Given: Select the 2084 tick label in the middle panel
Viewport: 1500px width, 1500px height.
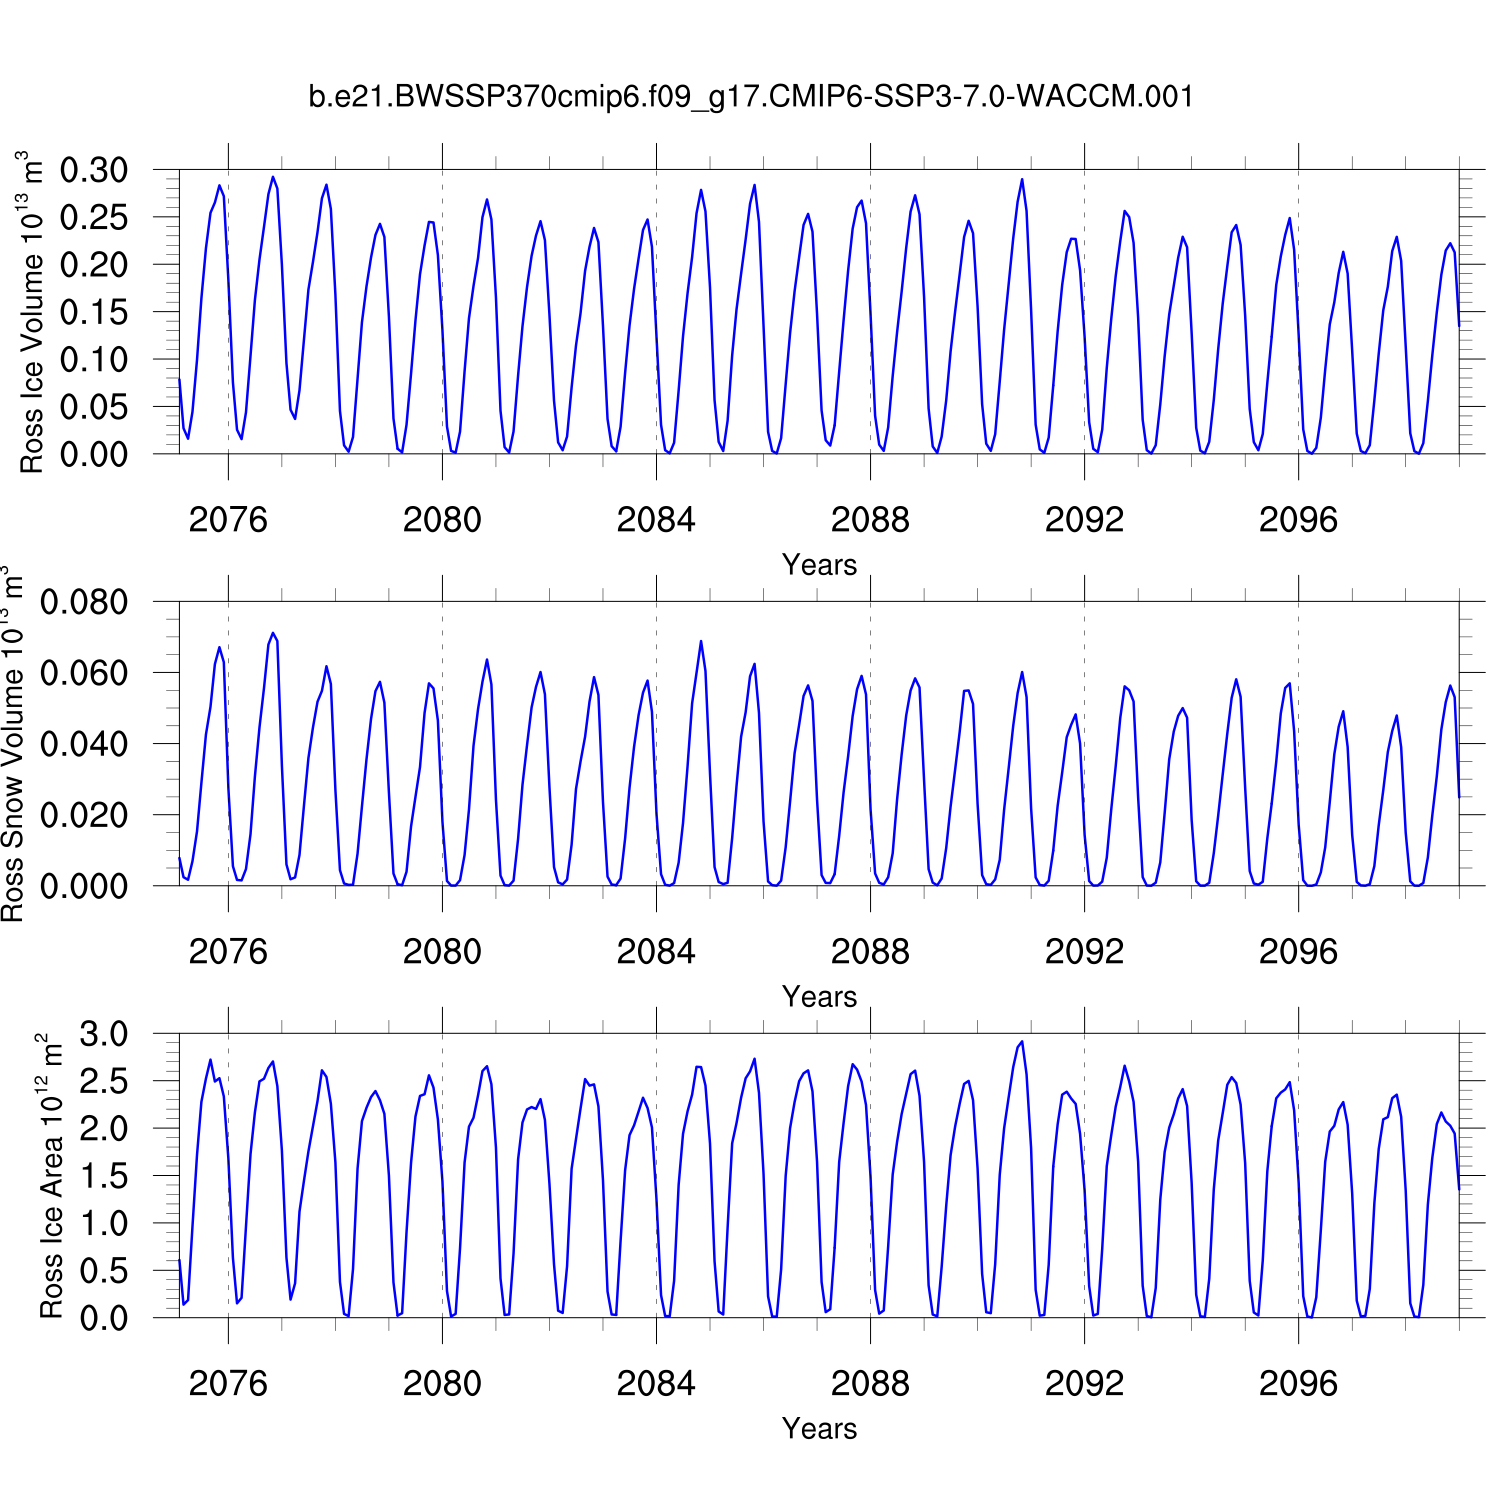Looking at the screenshot, I should (x=656, y=952).
